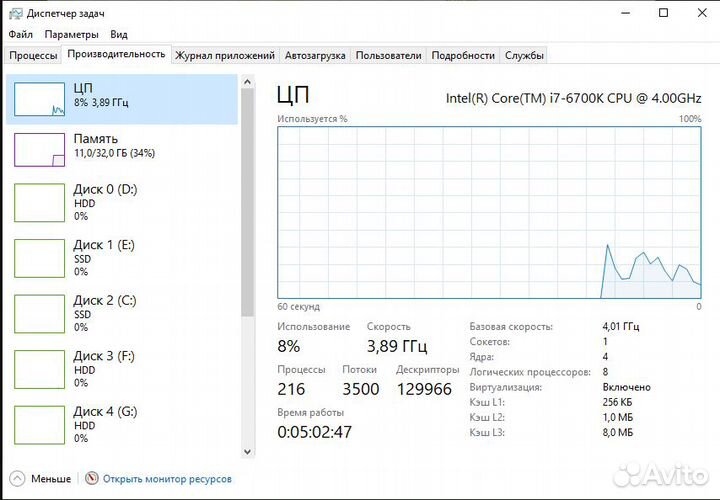Image resolution: width=720 pixels, height=500 pixels.
Task: Click the large ЦП heading
Action: (293, 95)
